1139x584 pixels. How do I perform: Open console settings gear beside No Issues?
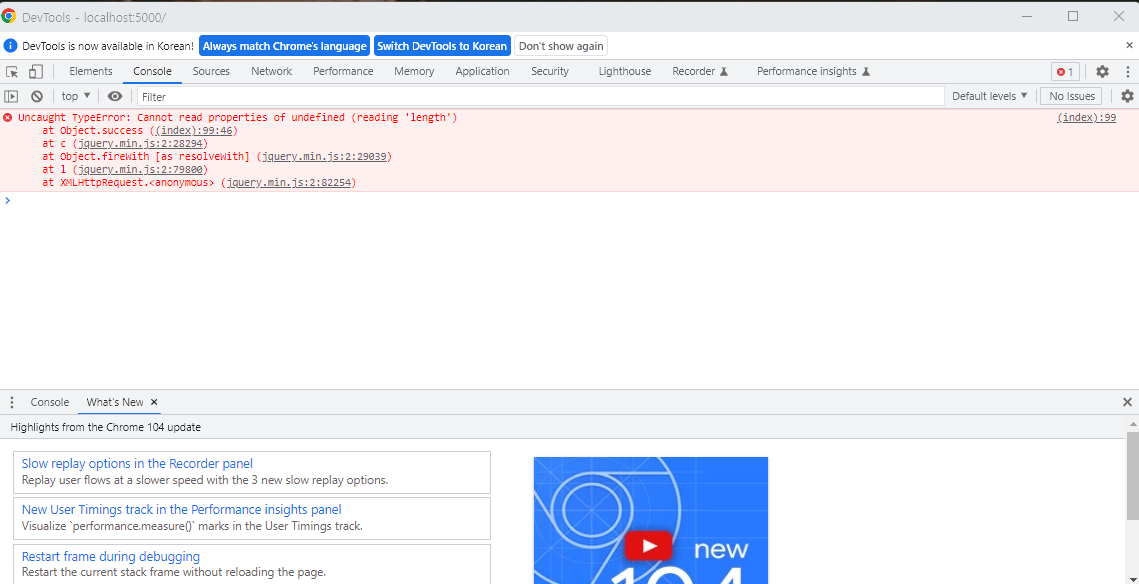1127,96
